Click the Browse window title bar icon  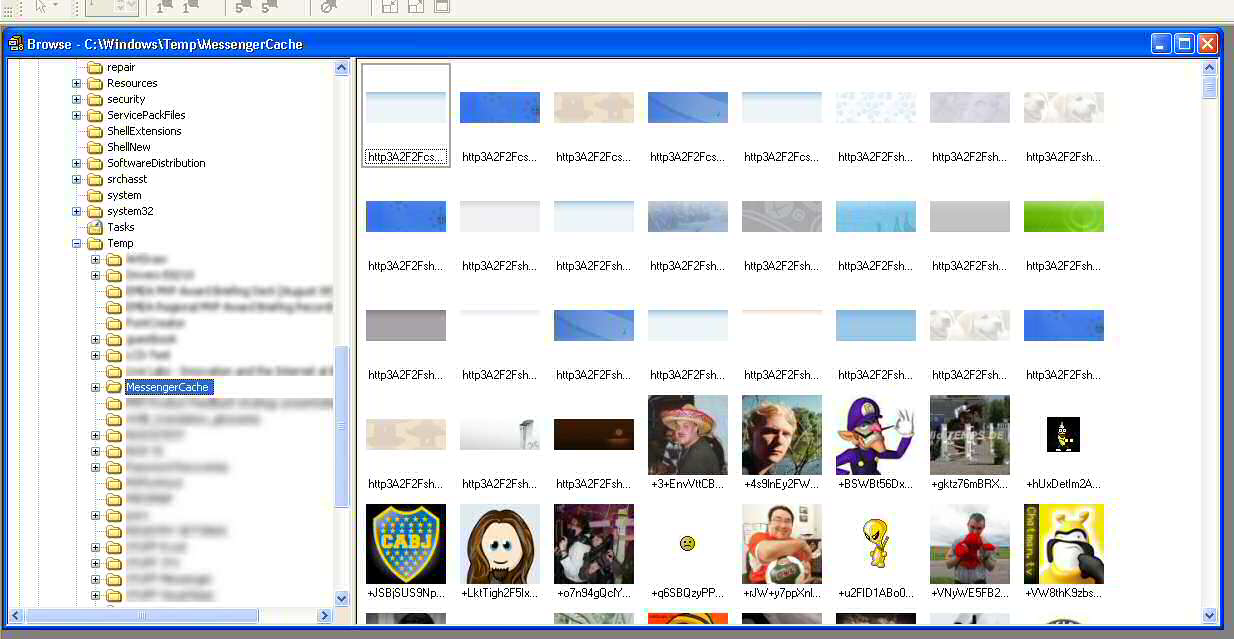tap(15, 44)
